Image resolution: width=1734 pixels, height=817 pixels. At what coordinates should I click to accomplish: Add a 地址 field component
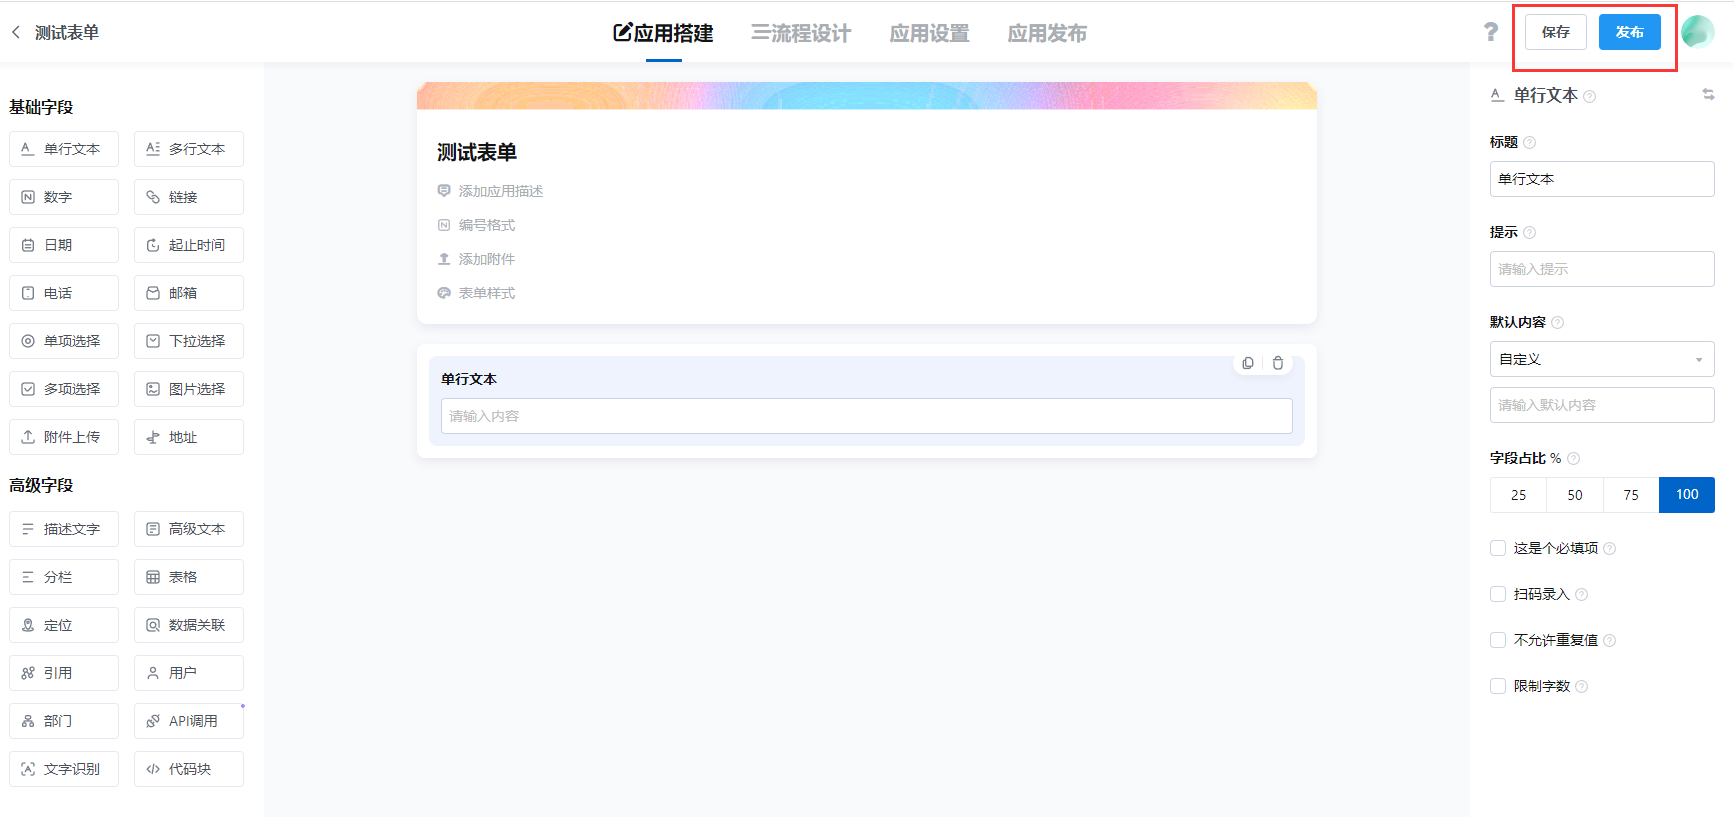[189, 437]
